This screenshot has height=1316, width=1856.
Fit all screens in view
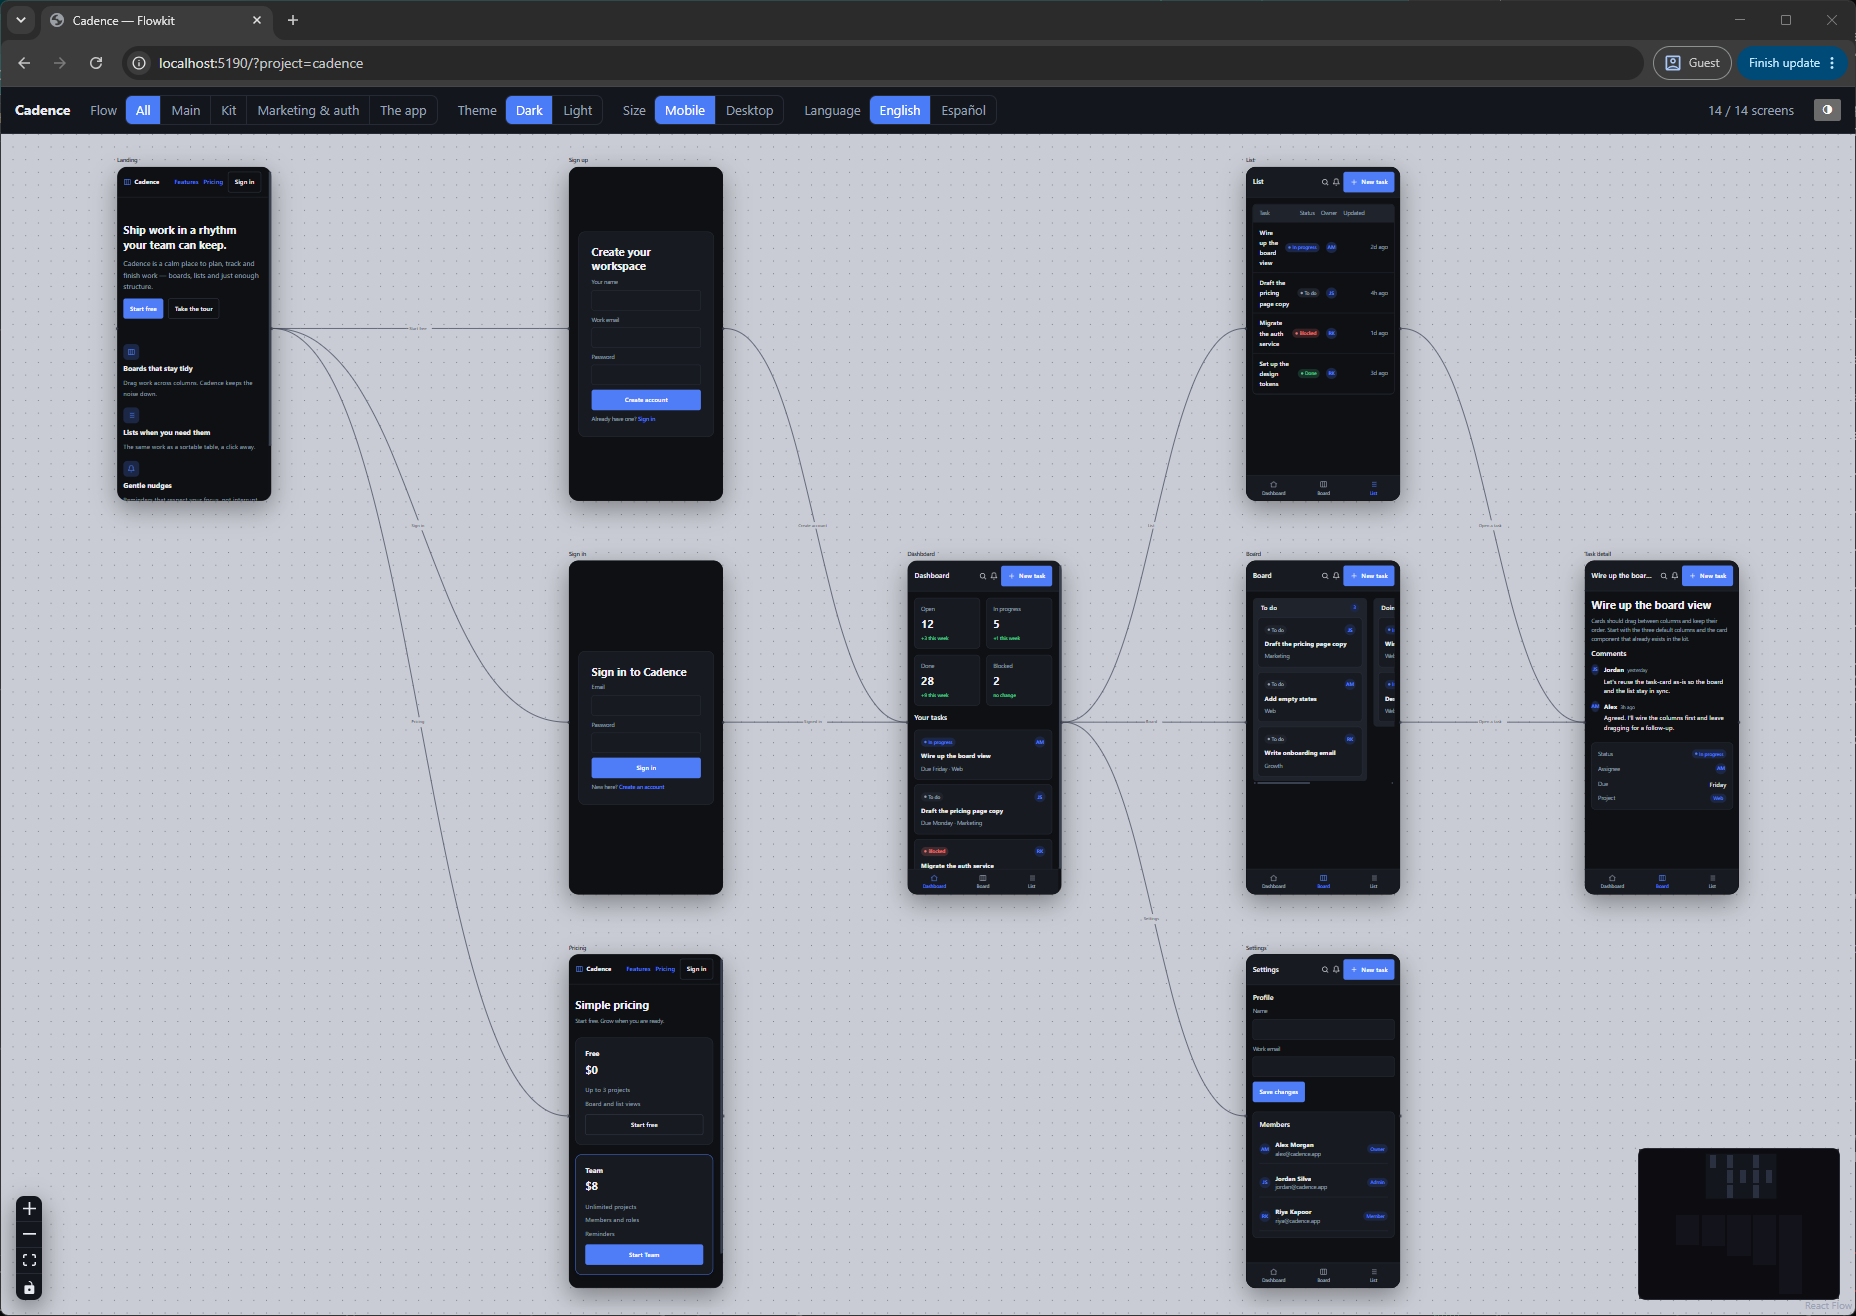pyautogui.click(x=29, y=1260)
